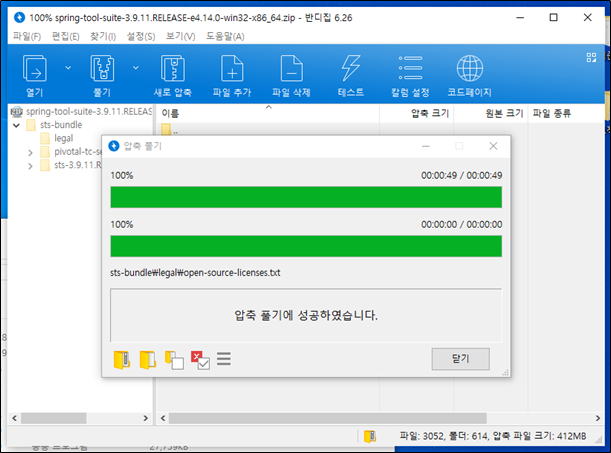The height and width of the screenshot is (453, 611).
Task: Click file list left scroll arrow
Action: click(x=163, y=418)
